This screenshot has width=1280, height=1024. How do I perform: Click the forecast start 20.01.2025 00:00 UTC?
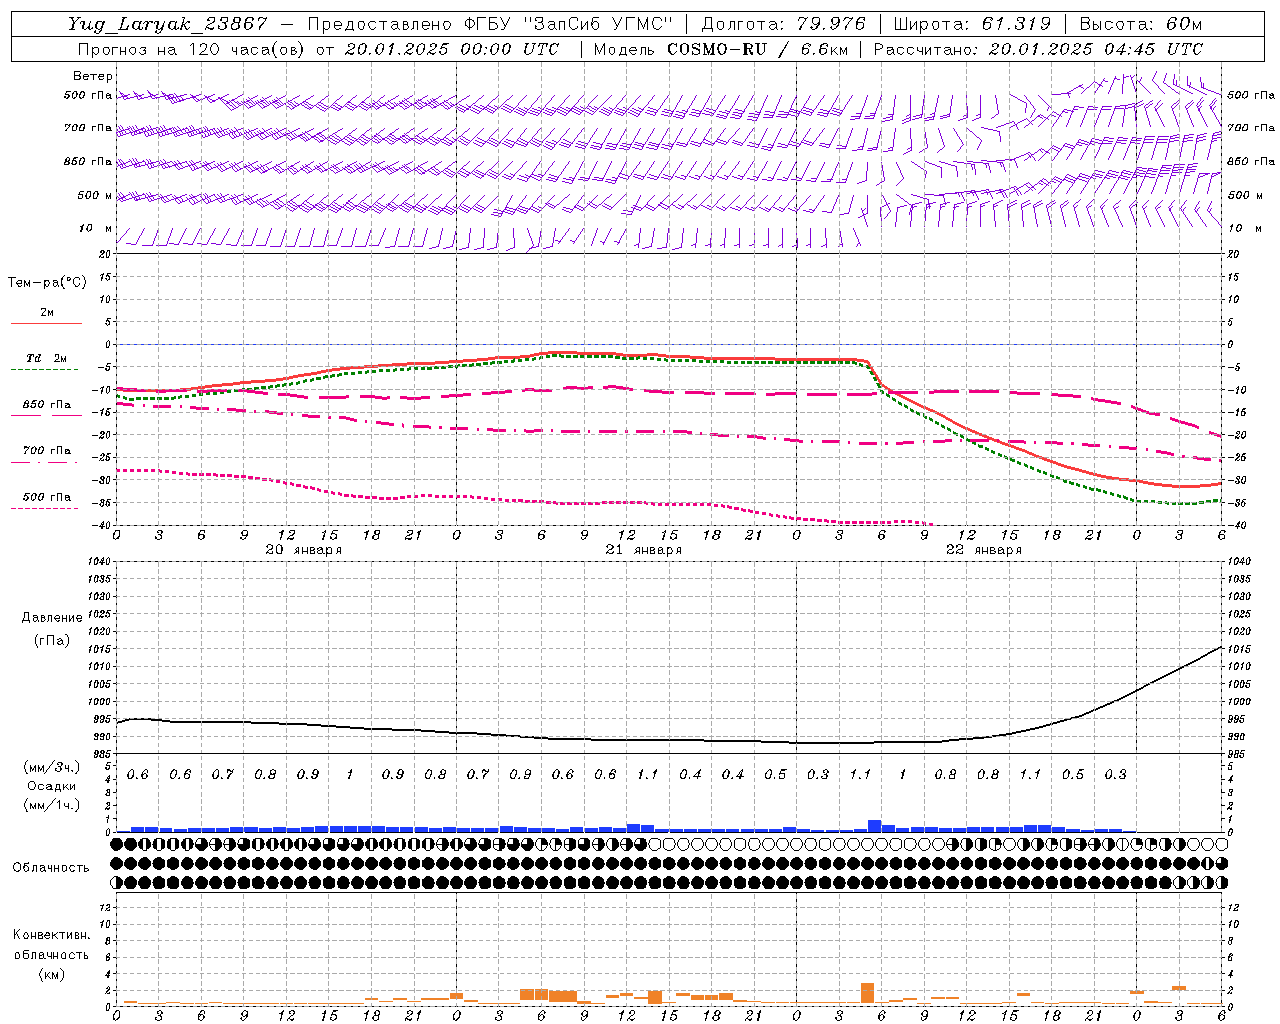pyautogui.click(x=452, y=49)
